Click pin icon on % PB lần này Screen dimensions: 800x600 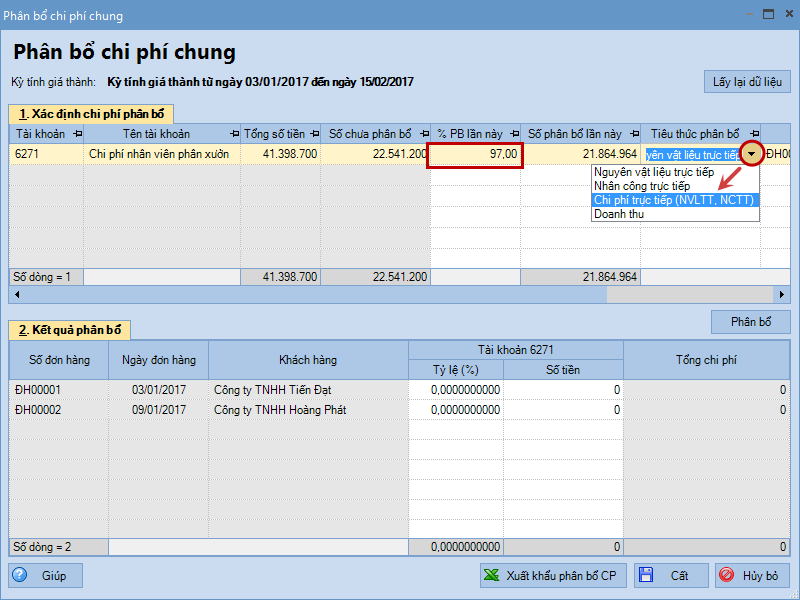tap(513, 134)
